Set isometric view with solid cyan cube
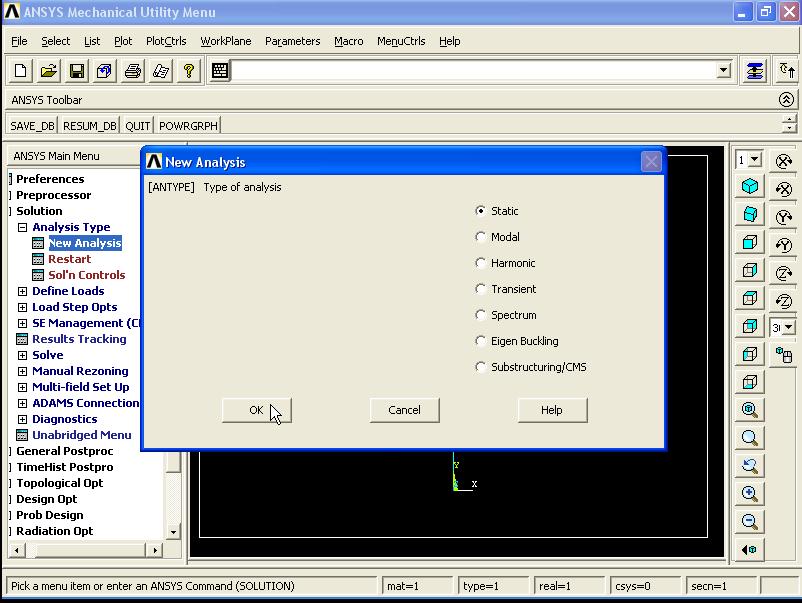The height and width of the screenshot is (603, 802). [x=750, y=186]
